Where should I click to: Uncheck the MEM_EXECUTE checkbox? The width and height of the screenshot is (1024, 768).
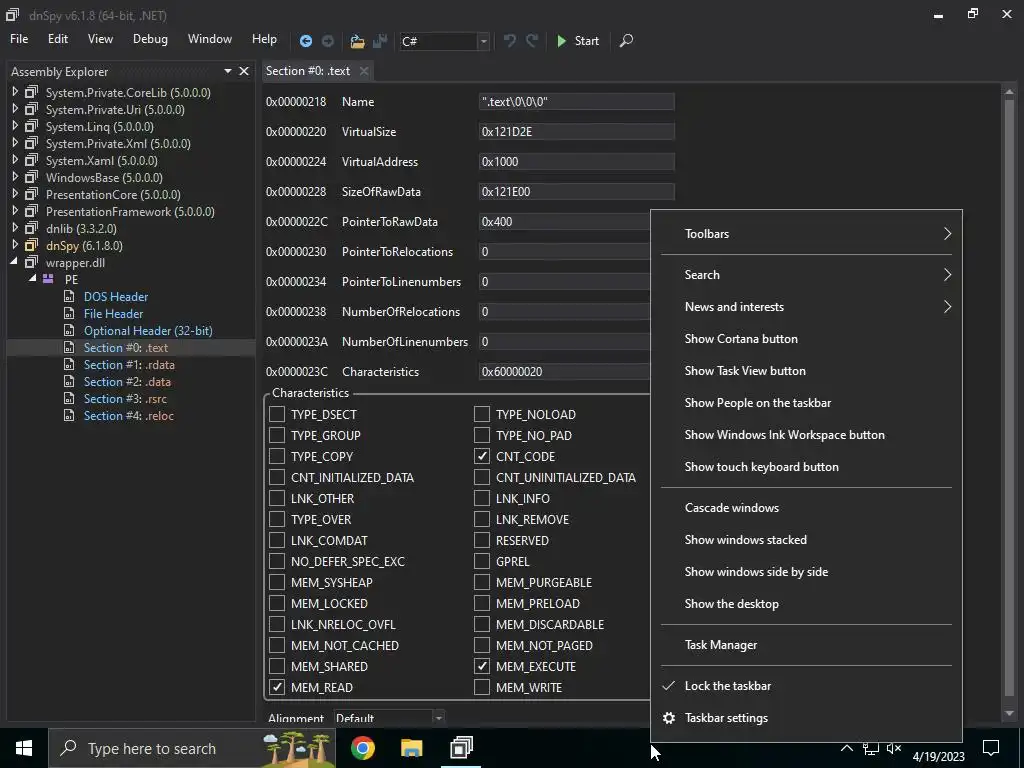tap(482, 666)
